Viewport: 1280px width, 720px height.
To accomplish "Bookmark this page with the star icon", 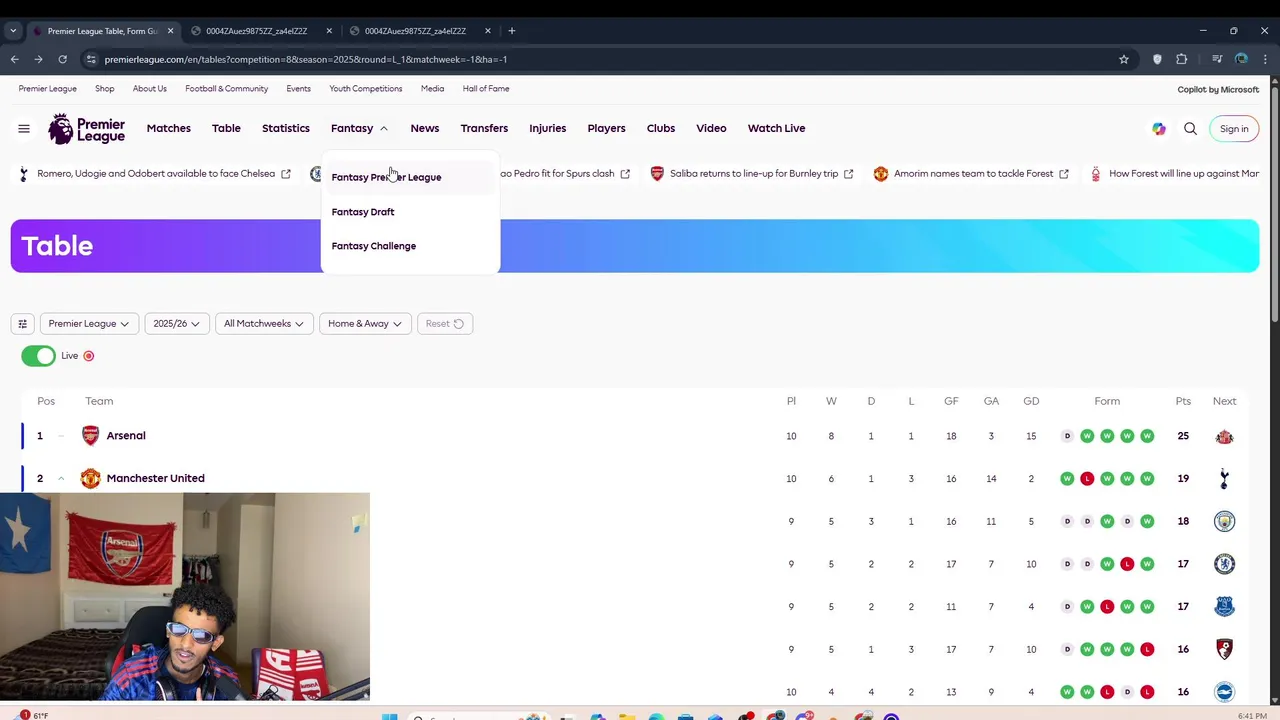I will [1124, 59].
